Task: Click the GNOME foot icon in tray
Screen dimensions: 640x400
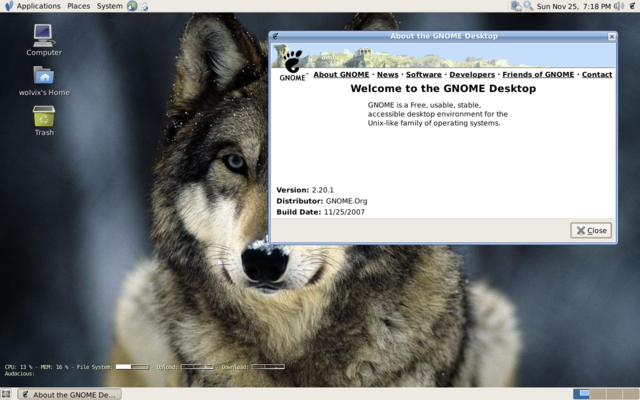Action: [633, 6]
